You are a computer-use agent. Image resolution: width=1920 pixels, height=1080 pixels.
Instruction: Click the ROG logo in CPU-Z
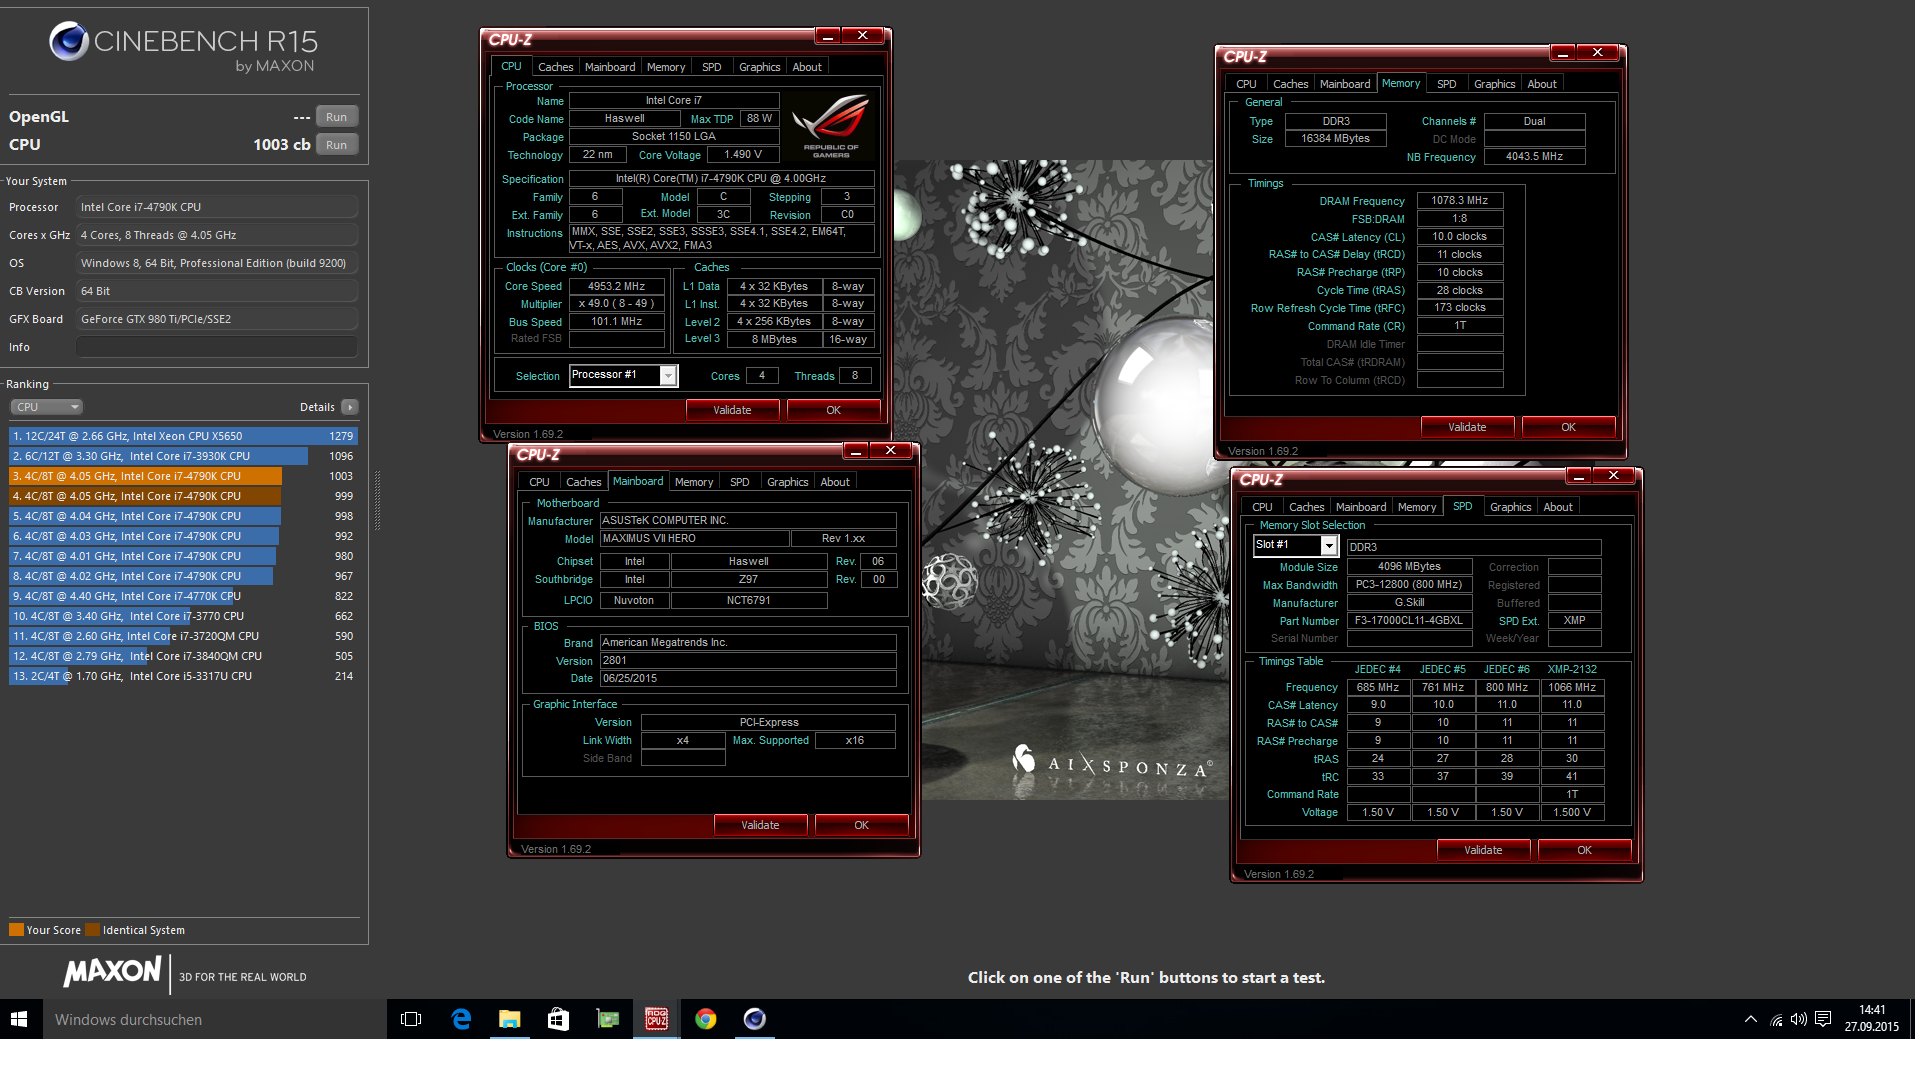tap(830, 127)
